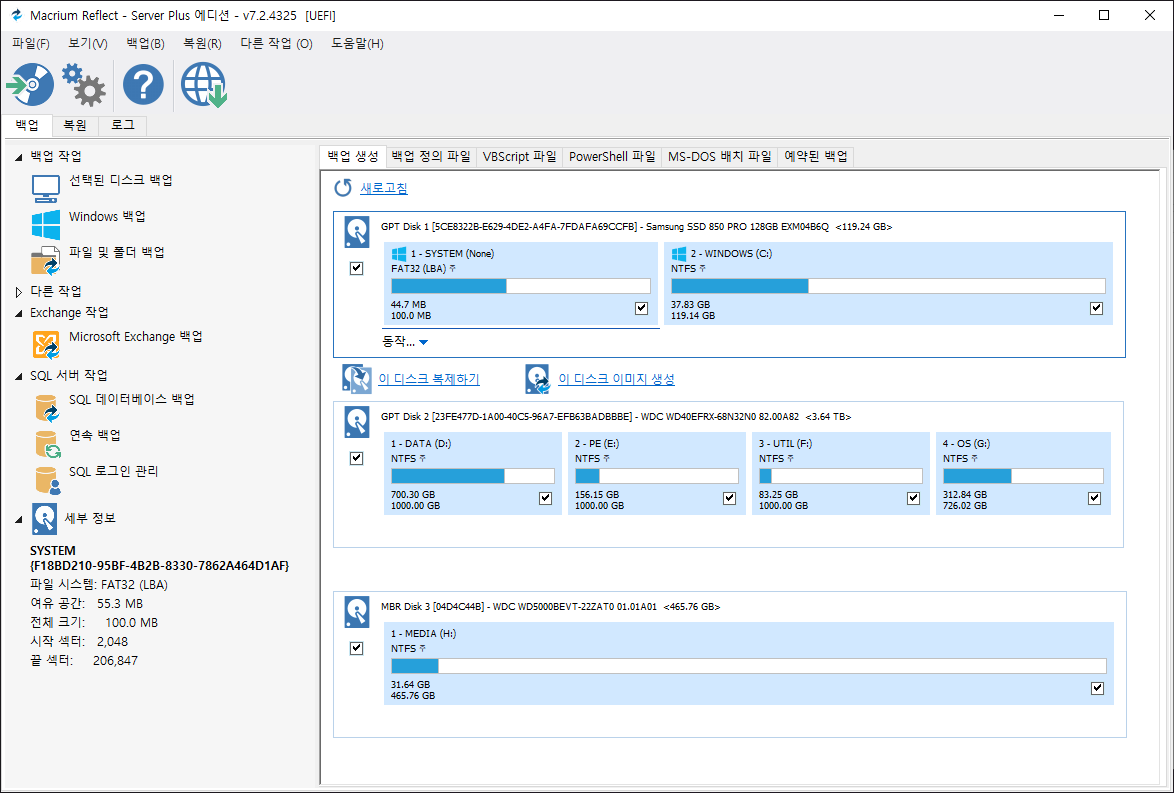Screen dimensions: 1174x793
Task: Open the 보기(V) menu
Action: (88, 43)
